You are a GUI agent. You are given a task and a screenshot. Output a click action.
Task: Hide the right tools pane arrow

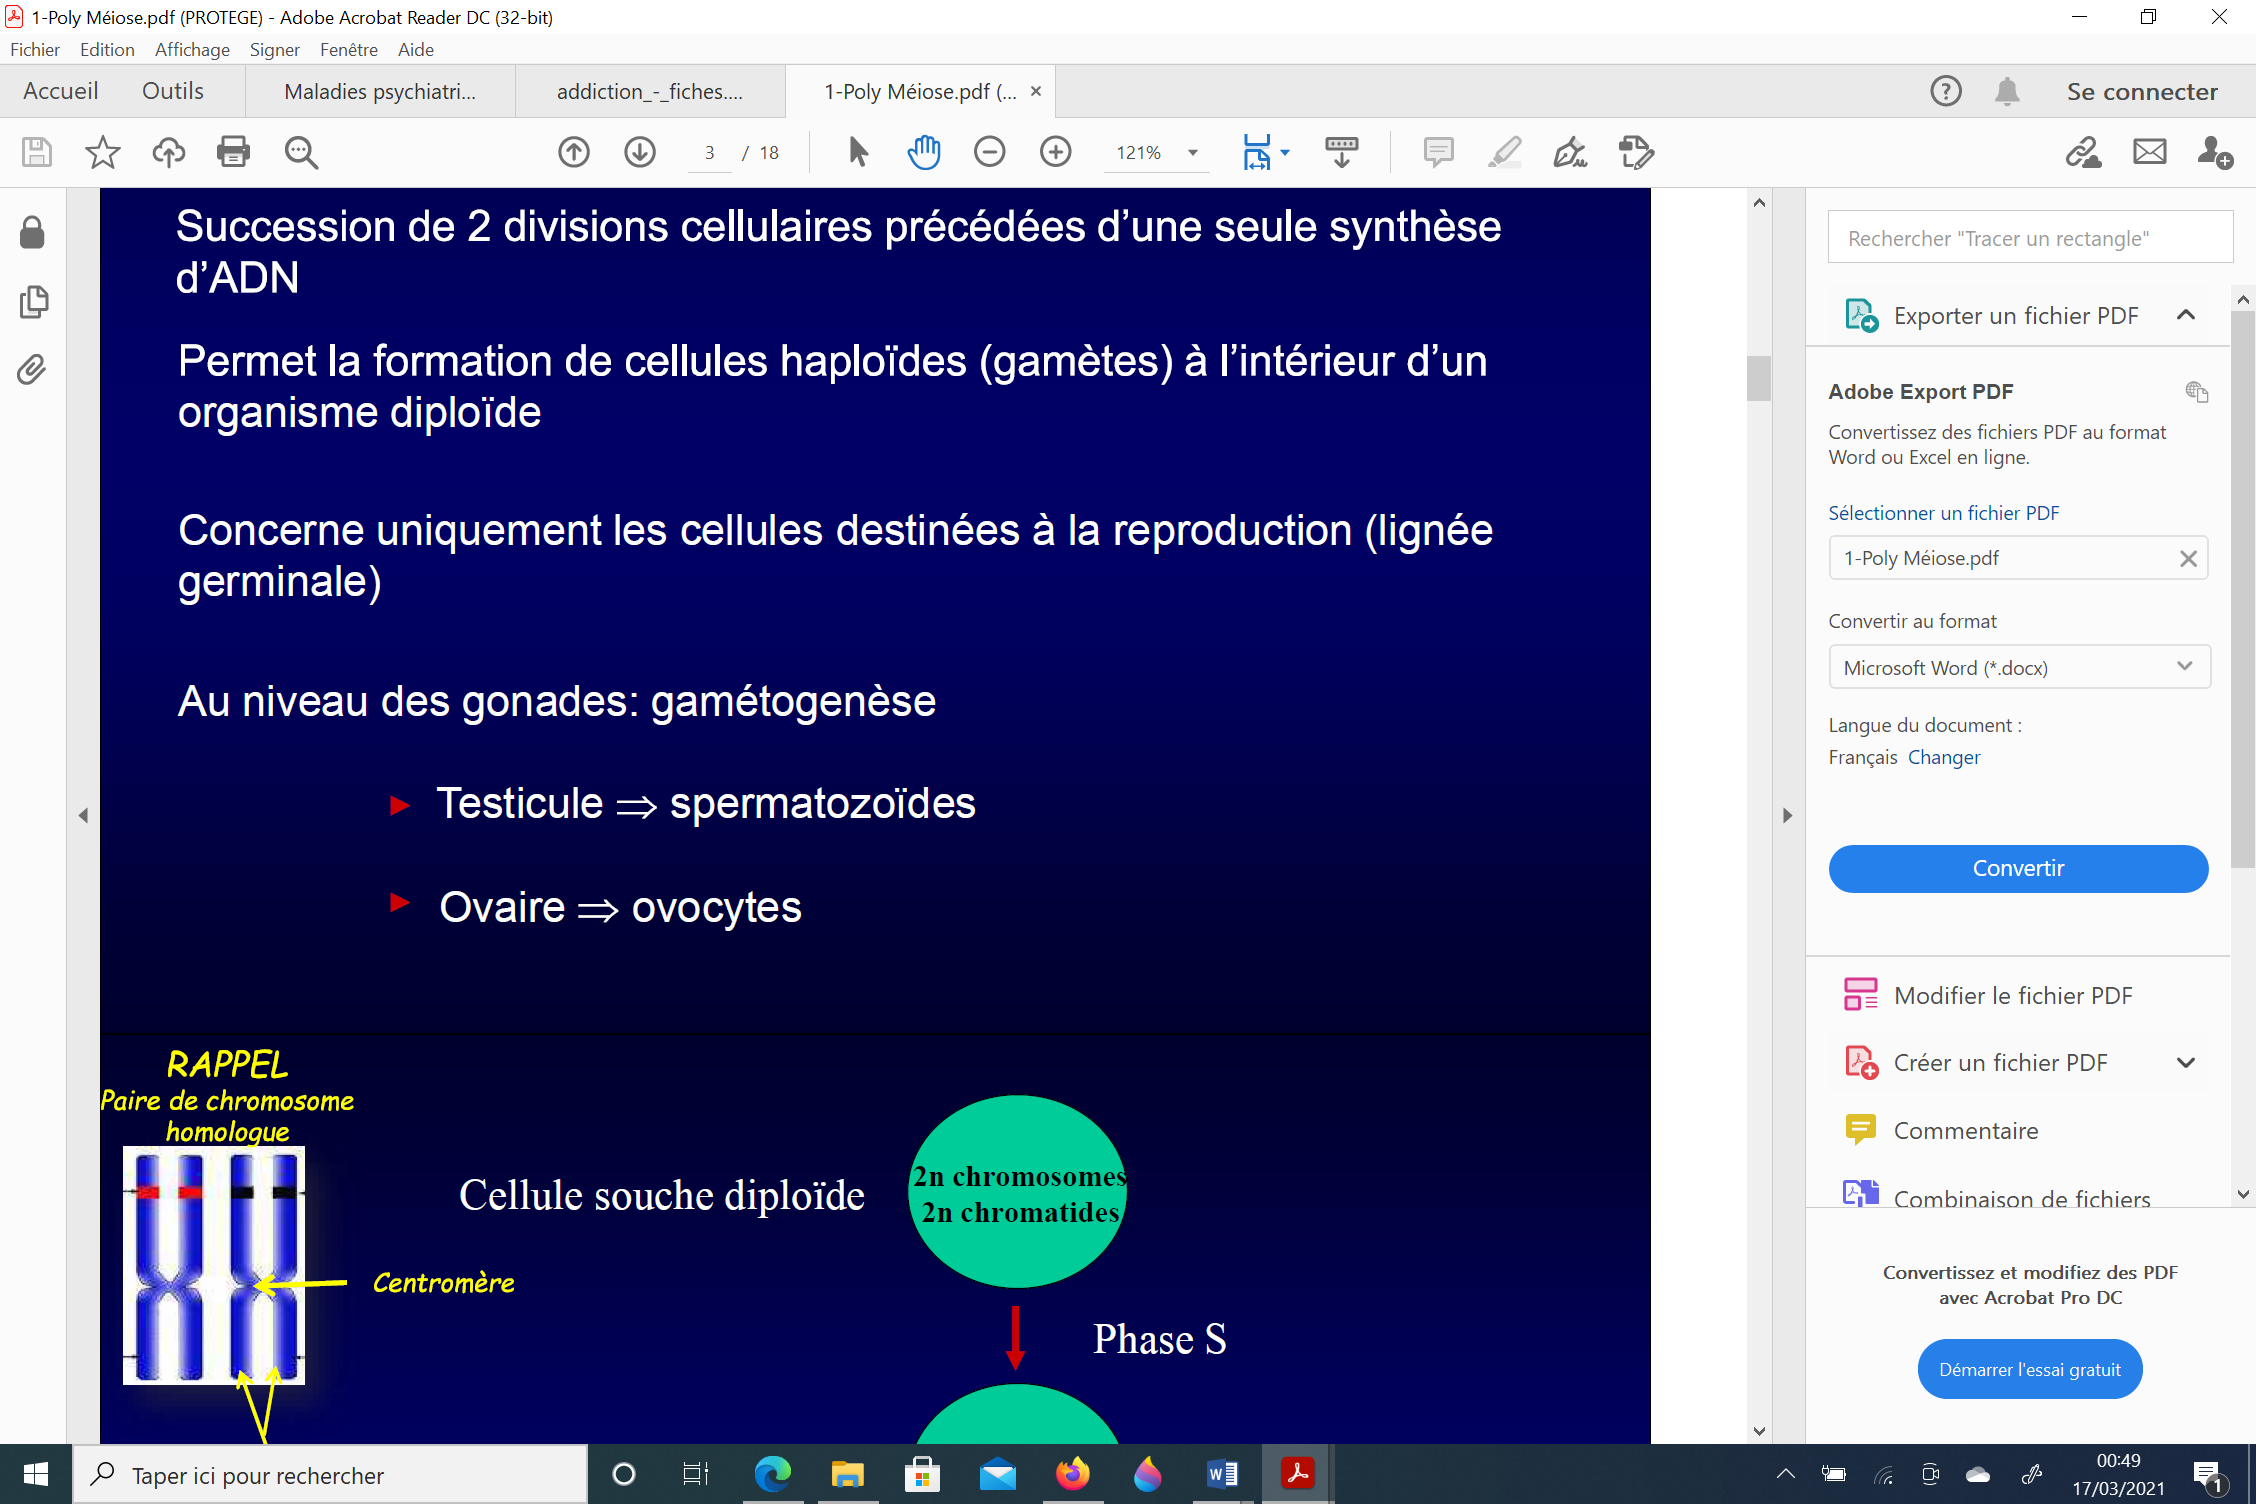coord(1787,816)
